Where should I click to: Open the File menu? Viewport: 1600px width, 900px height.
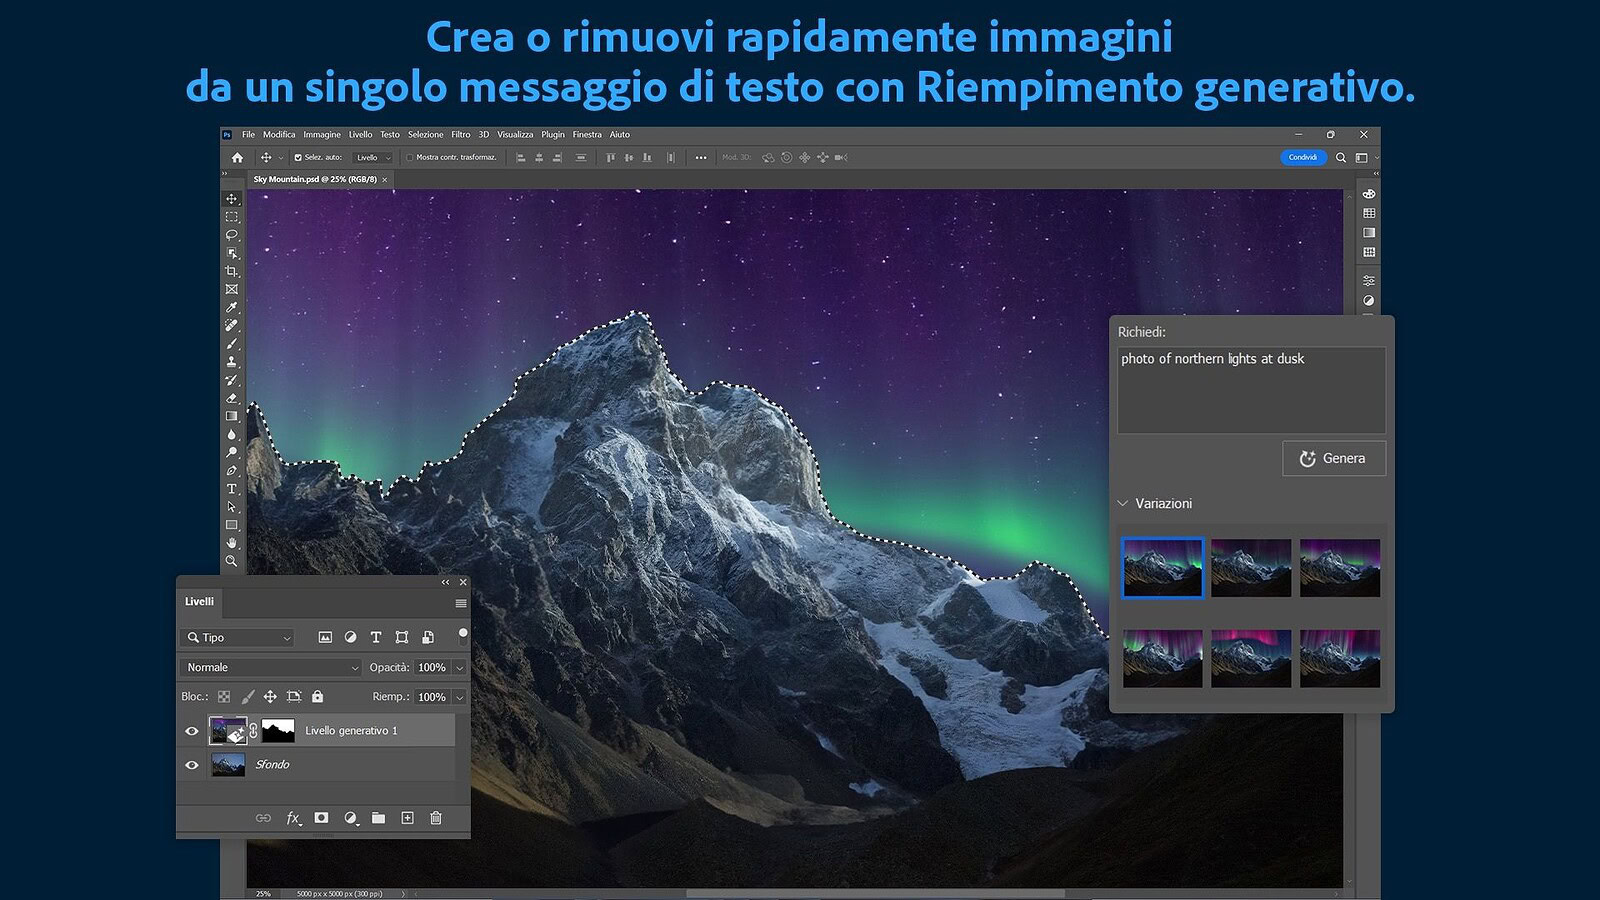[x=249, y=135]
